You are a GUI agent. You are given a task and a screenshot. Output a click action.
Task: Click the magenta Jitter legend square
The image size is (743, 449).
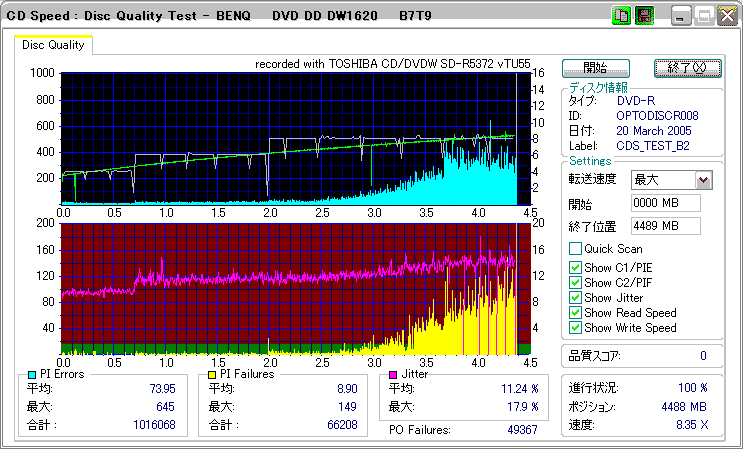tap(394, 374)
